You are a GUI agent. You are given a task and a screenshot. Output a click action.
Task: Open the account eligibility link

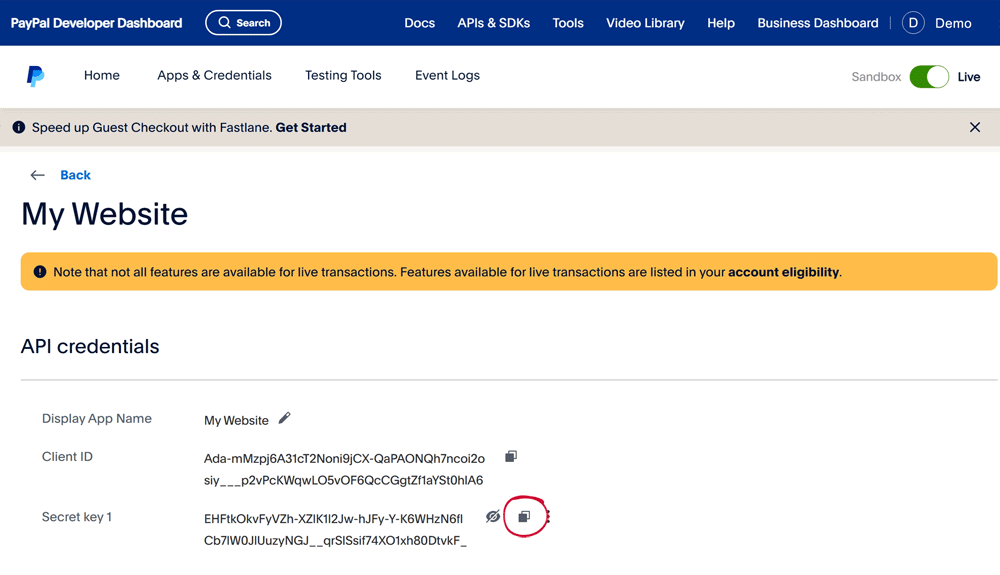click(783, 272)
